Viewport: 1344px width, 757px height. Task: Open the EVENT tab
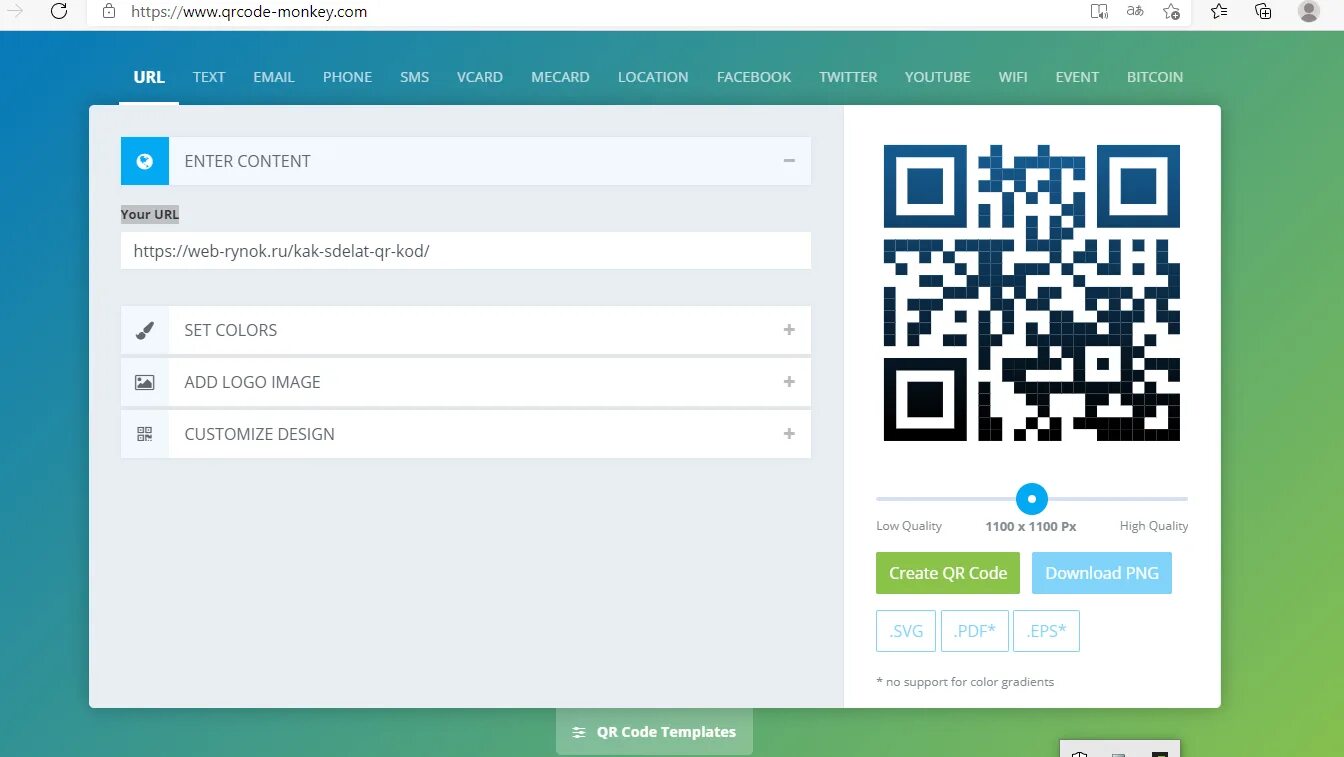point(1077,77)
